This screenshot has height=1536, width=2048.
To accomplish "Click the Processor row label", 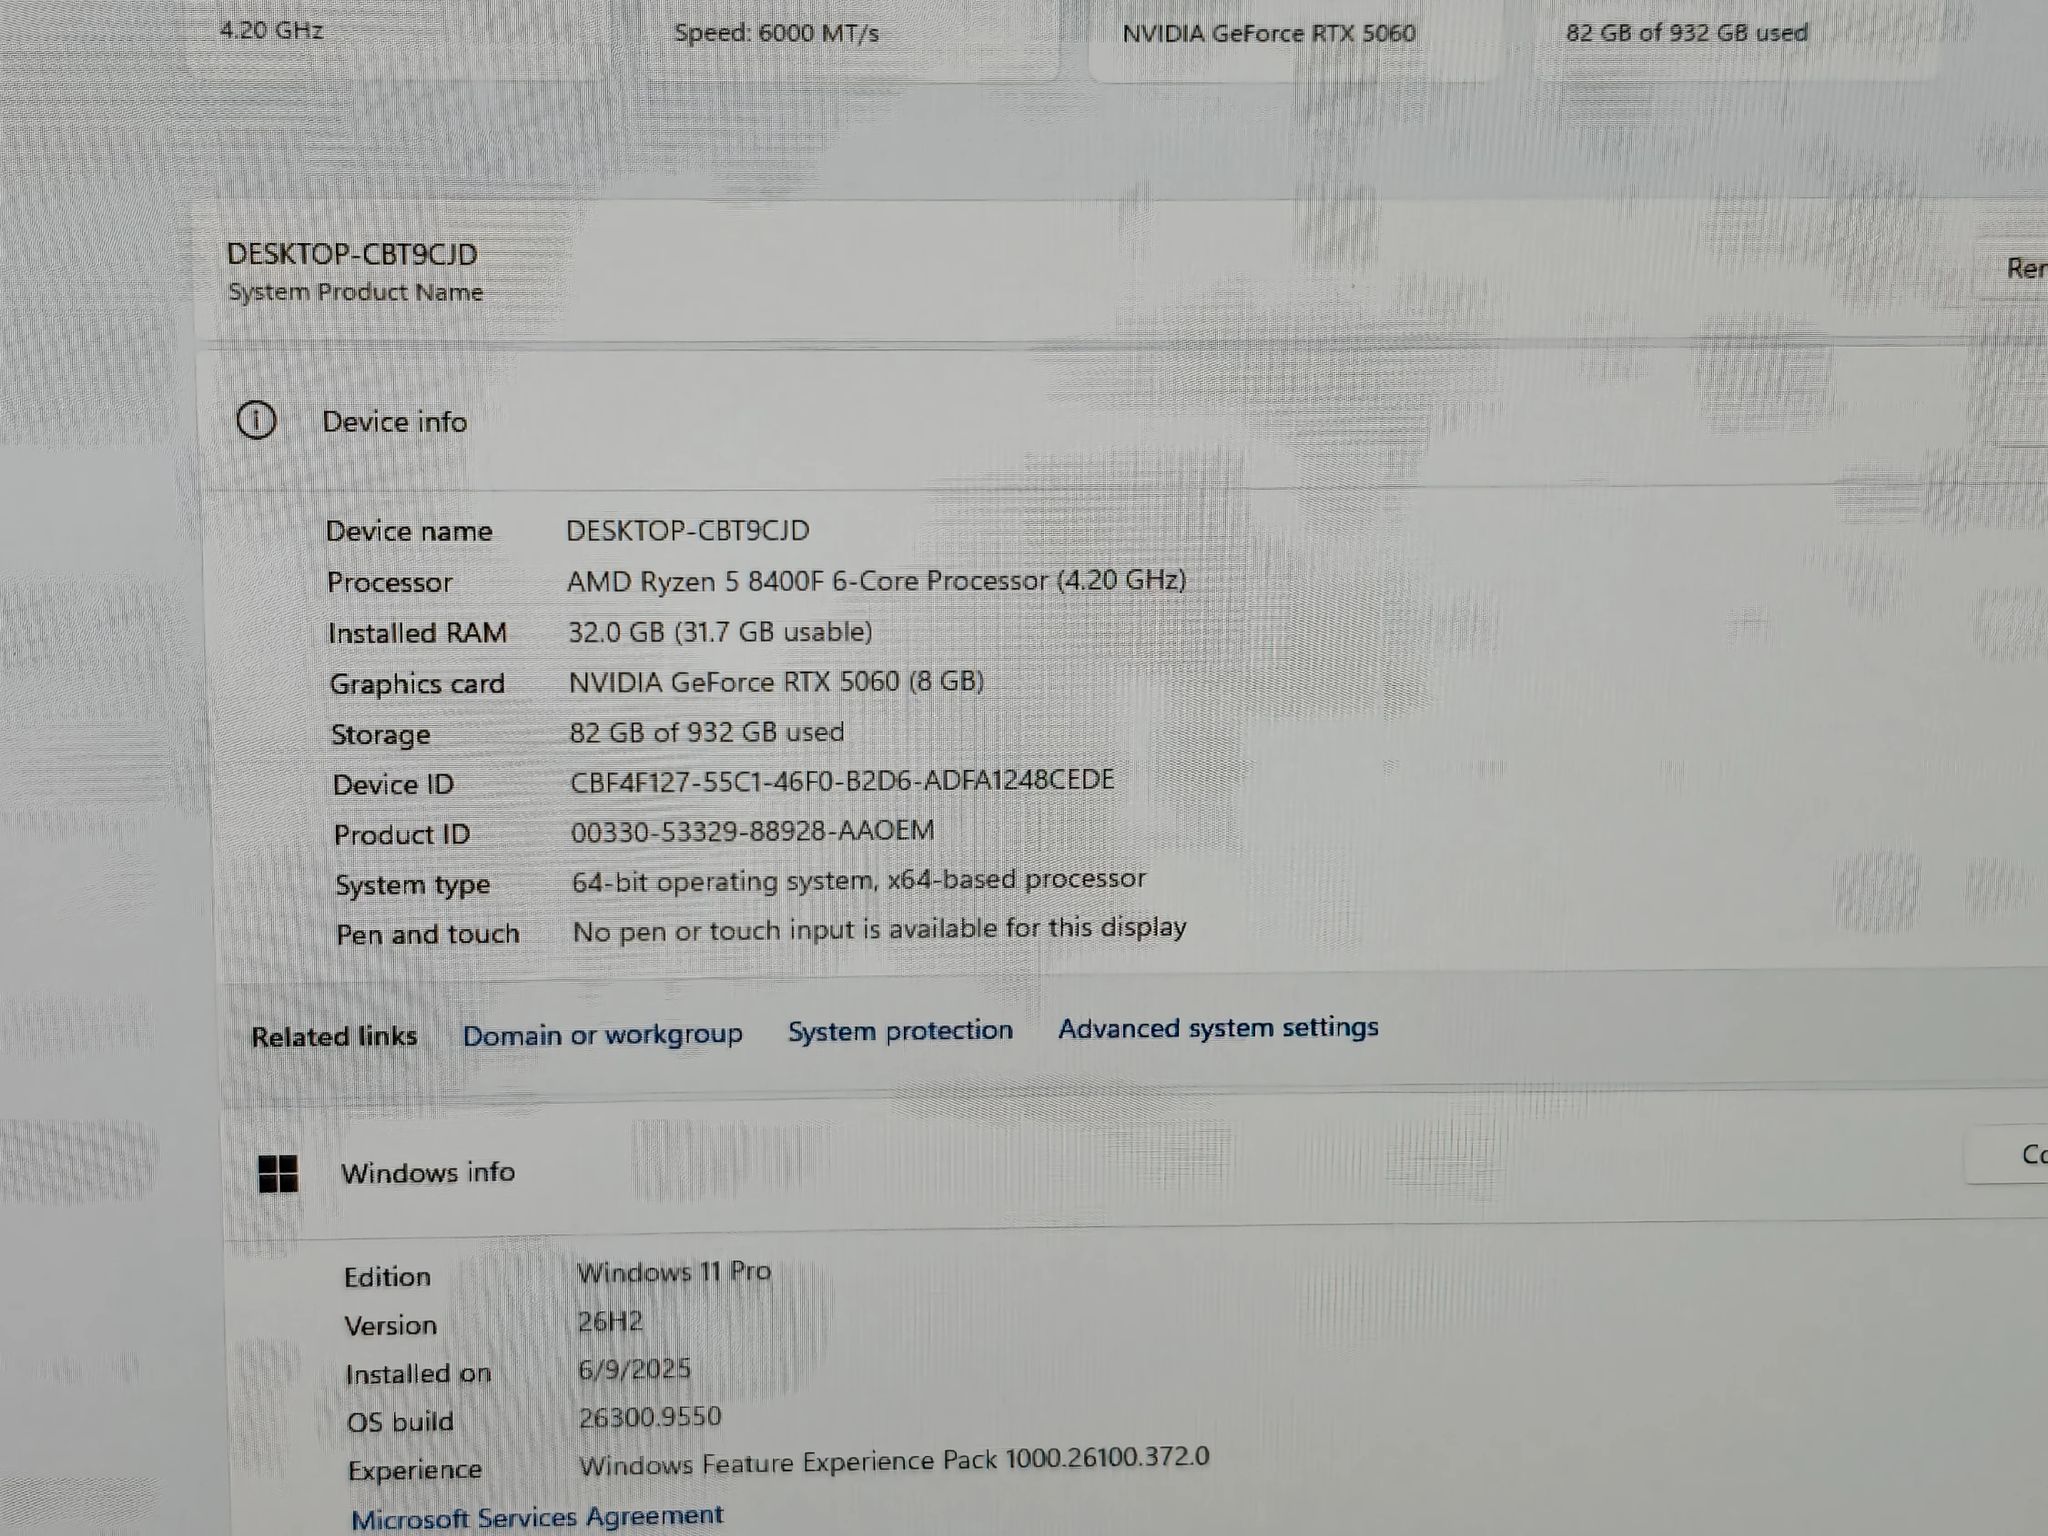I will point(389,582).
